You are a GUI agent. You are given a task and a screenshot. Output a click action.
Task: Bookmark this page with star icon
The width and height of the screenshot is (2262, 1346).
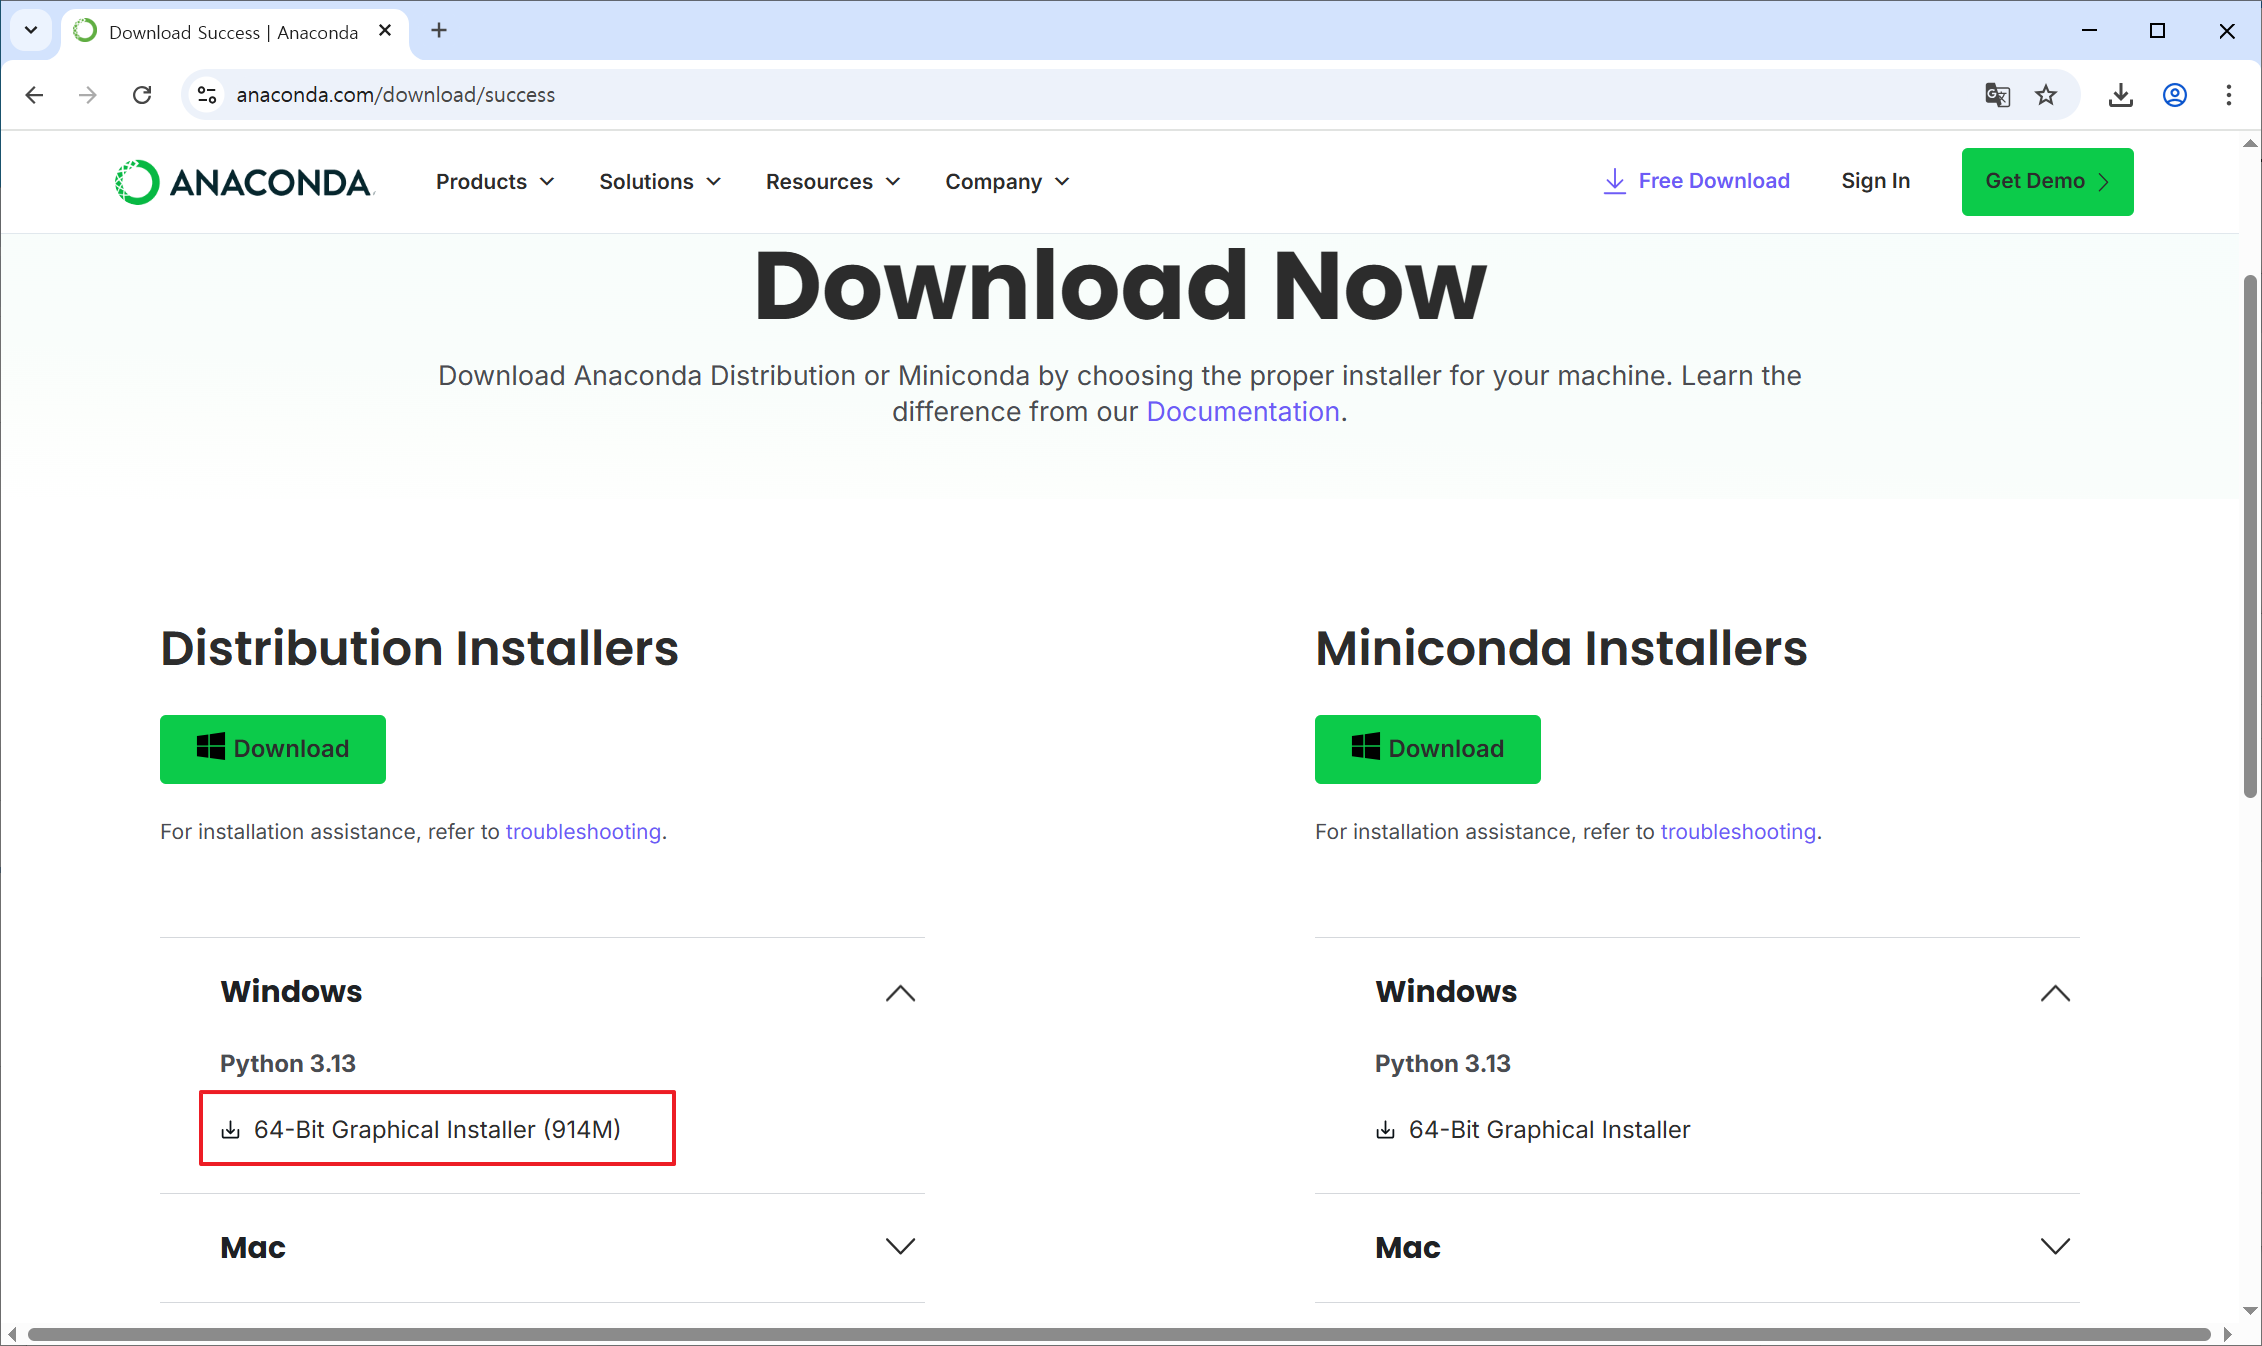pos(2046,95)
